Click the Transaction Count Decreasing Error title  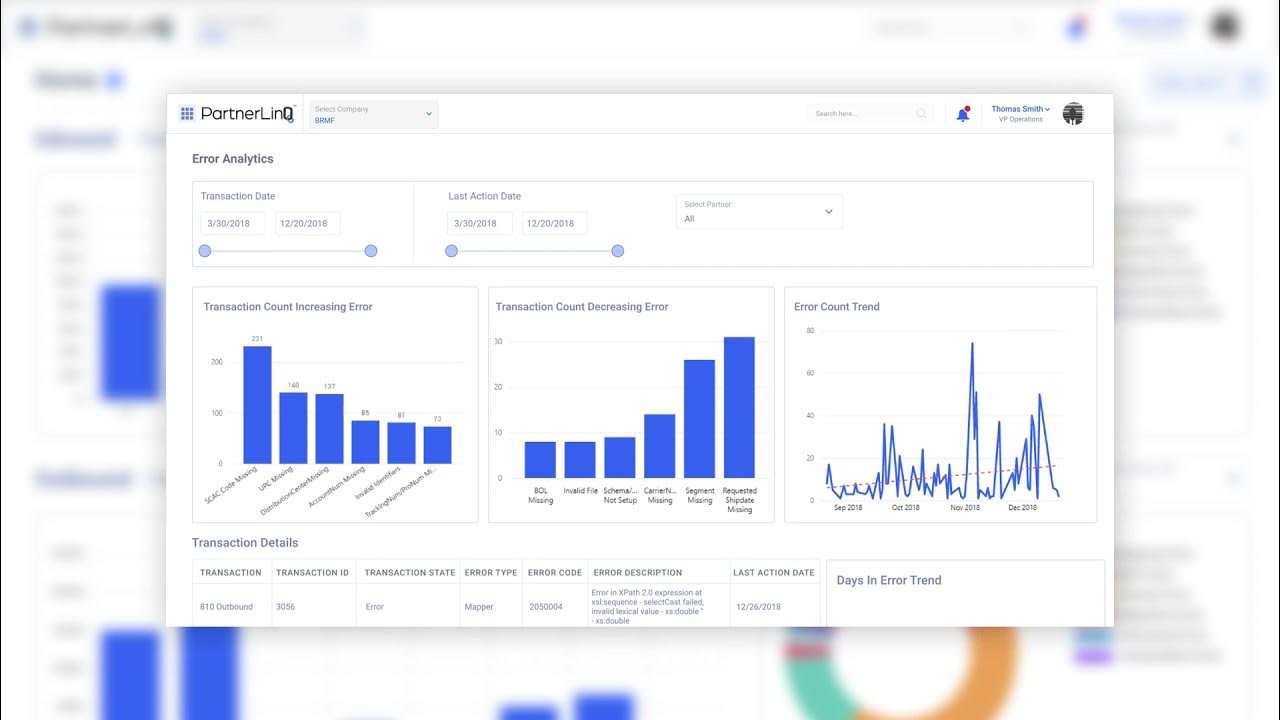(x=582, y=307)
